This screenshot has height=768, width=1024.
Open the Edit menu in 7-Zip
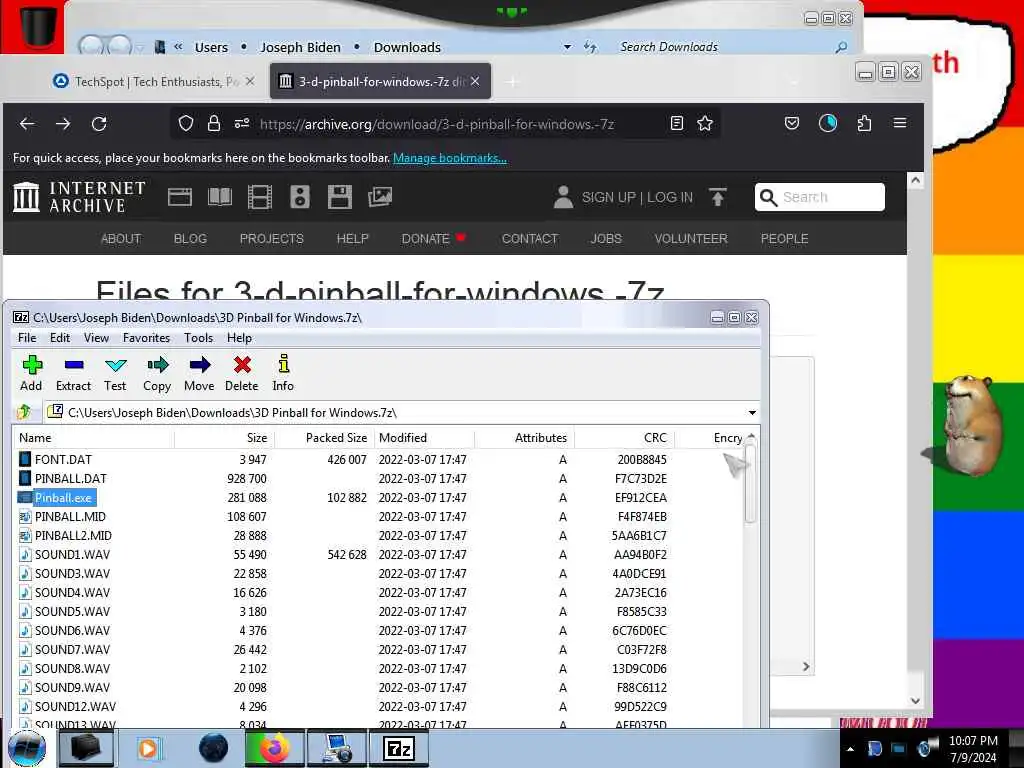(59, 338)
